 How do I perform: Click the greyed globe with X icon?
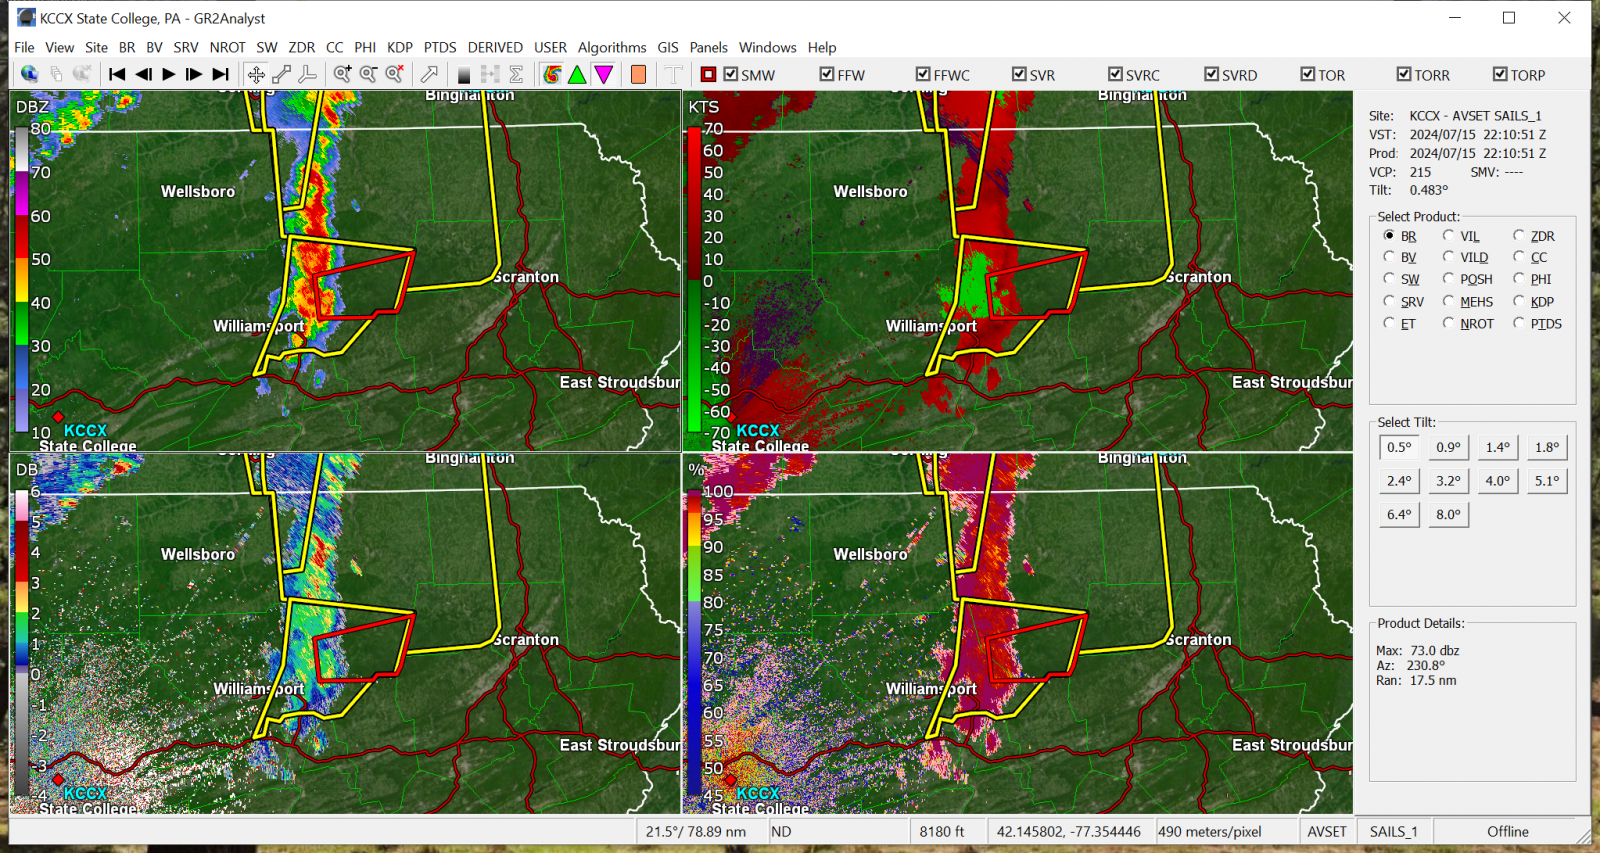(x=82, y=74)
